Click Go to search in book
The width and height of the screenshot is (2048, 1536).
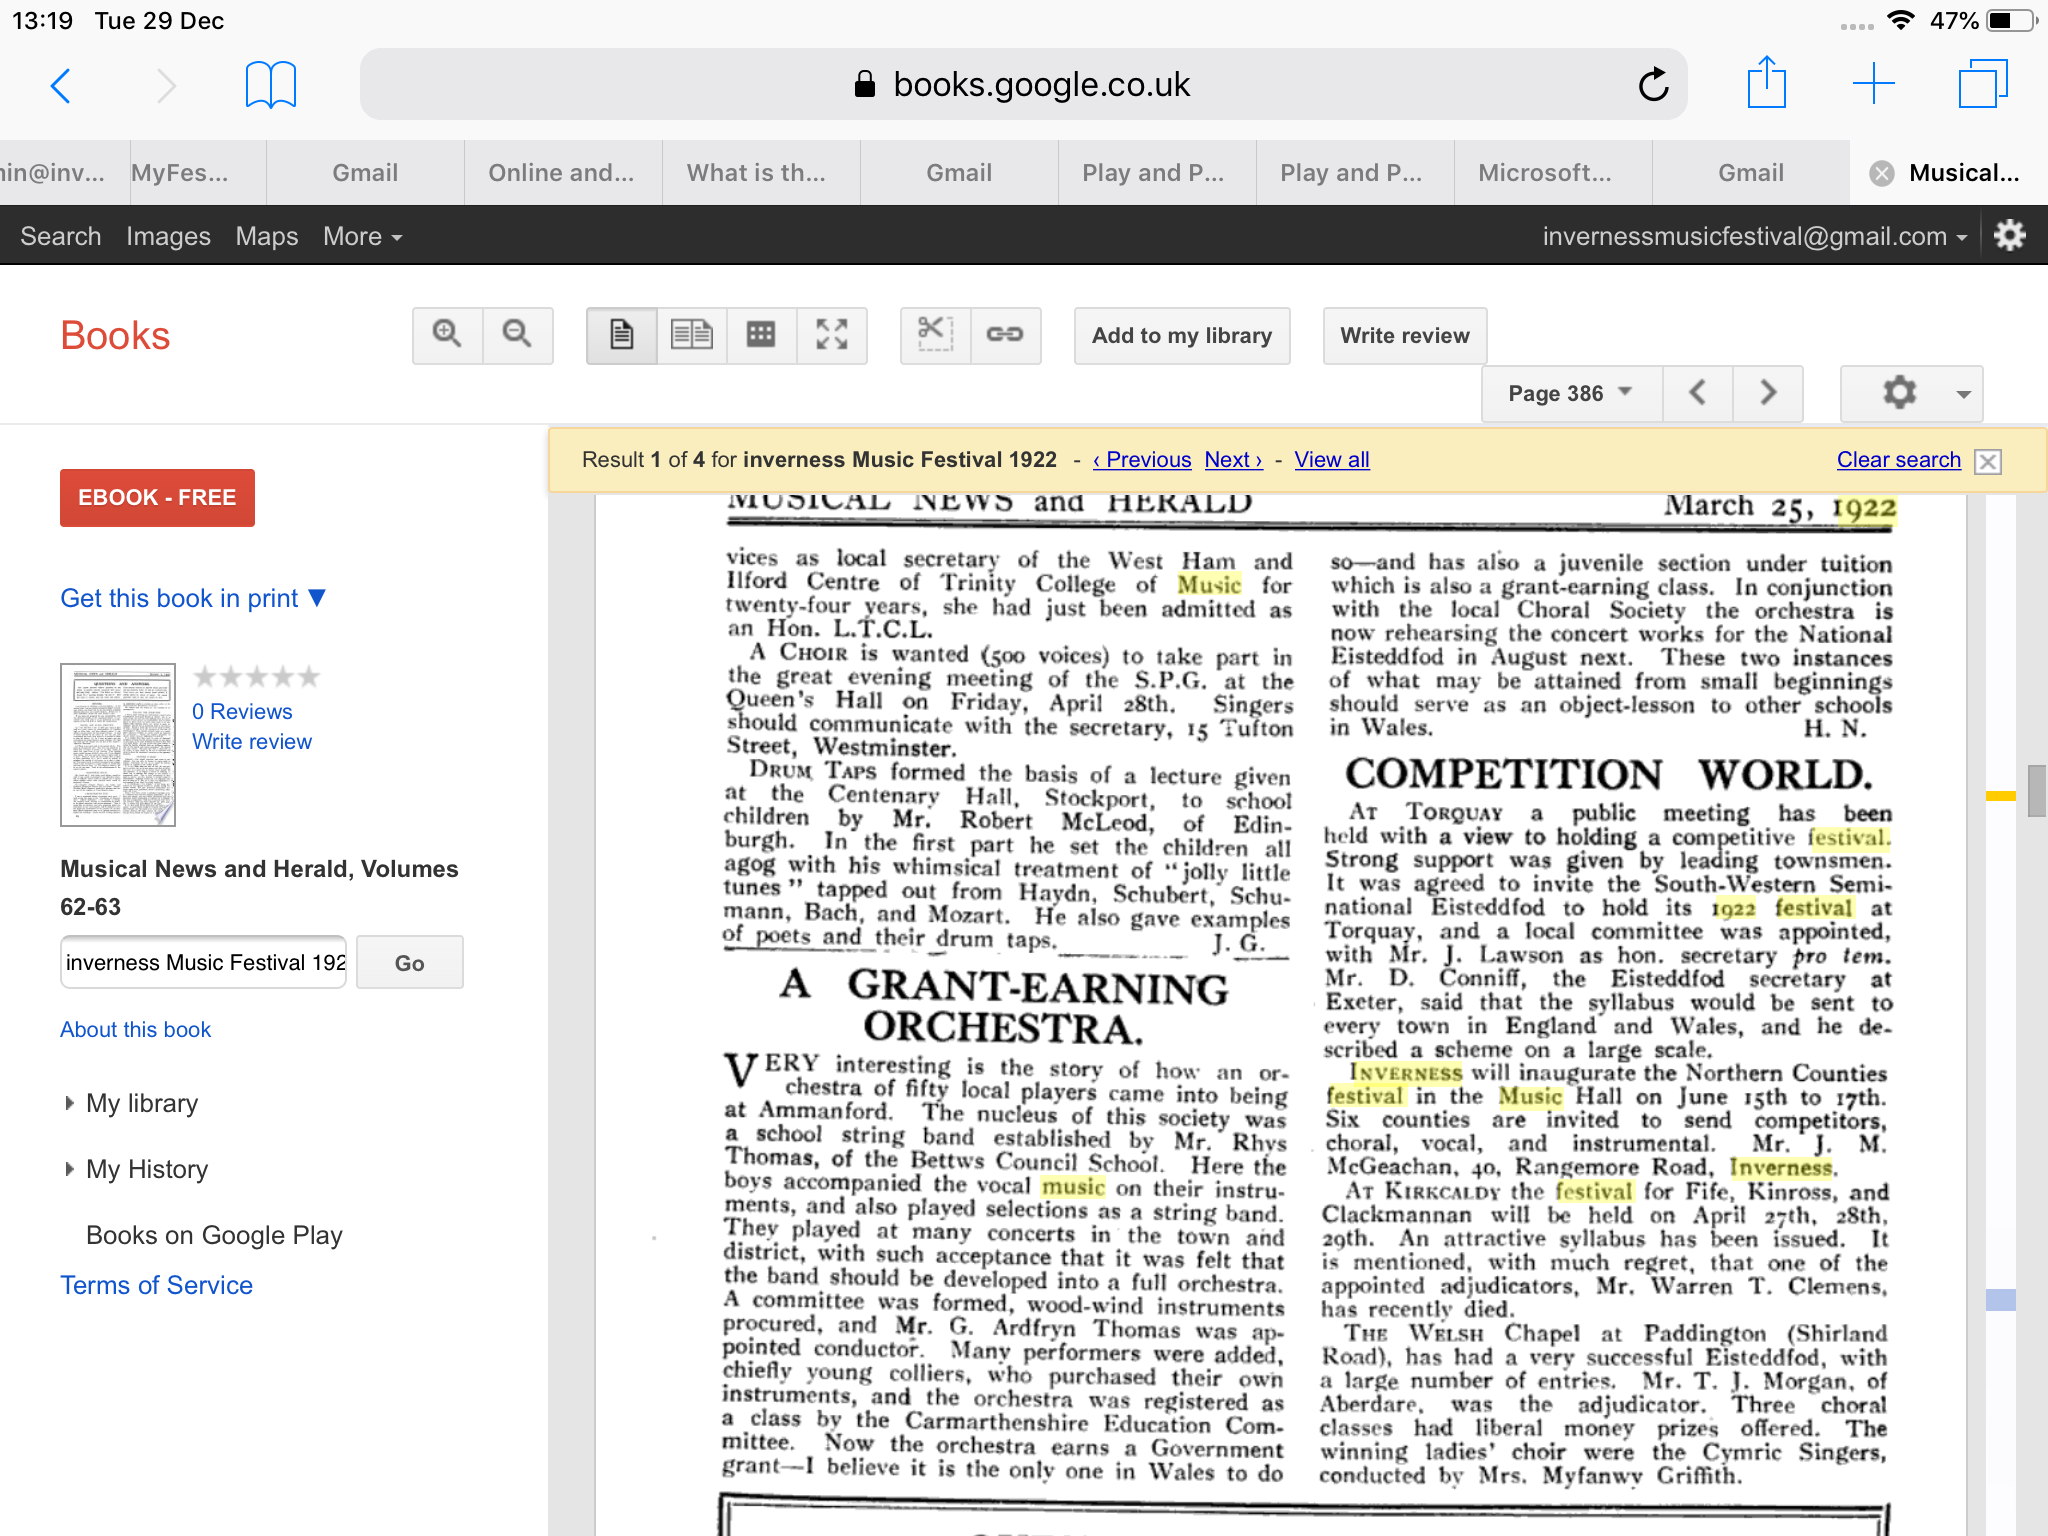coord(409,963)
